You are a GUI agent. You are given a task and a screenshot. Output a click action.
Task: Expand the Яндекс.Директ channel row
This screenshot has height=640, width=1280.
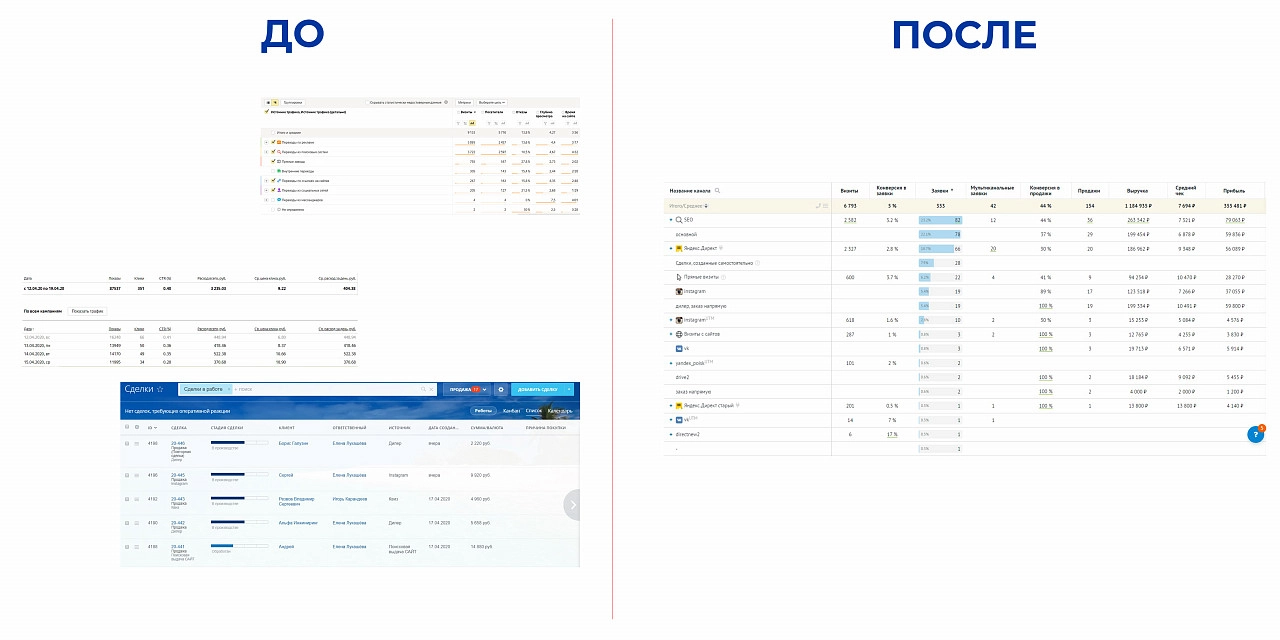(x=671, y=249)
